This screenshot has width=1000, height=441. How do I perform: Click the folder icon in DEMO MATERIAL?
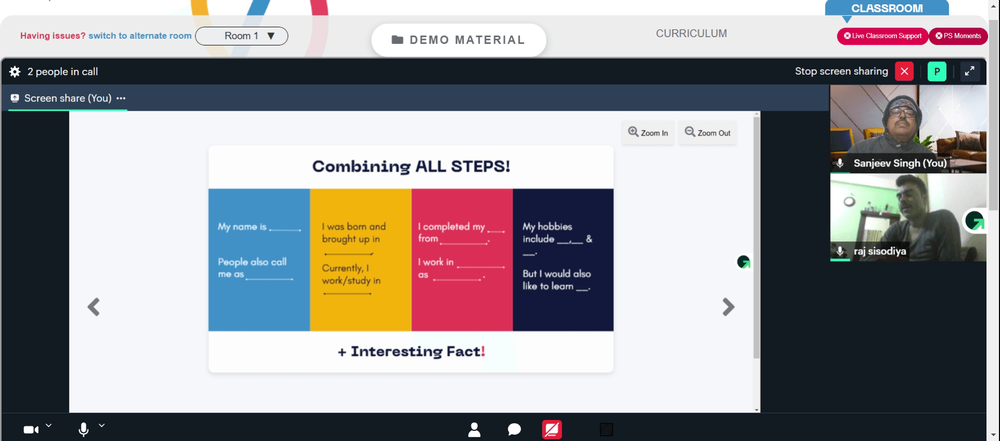[397, 40]
